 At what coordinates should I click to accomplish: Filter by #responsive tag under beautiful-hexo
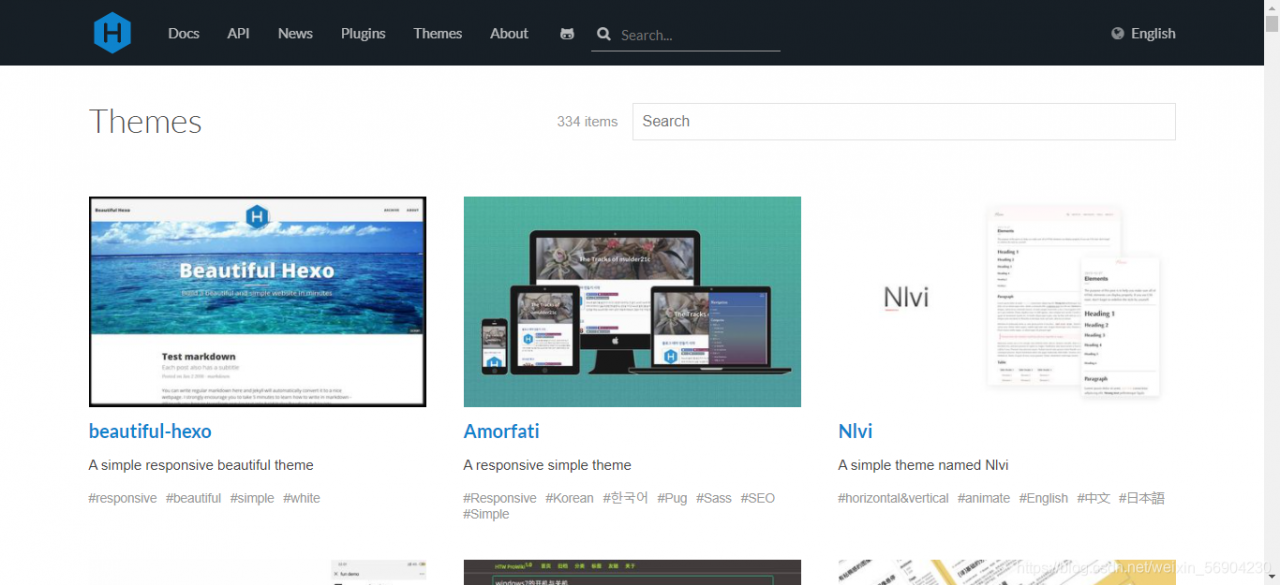coord(123,498)
